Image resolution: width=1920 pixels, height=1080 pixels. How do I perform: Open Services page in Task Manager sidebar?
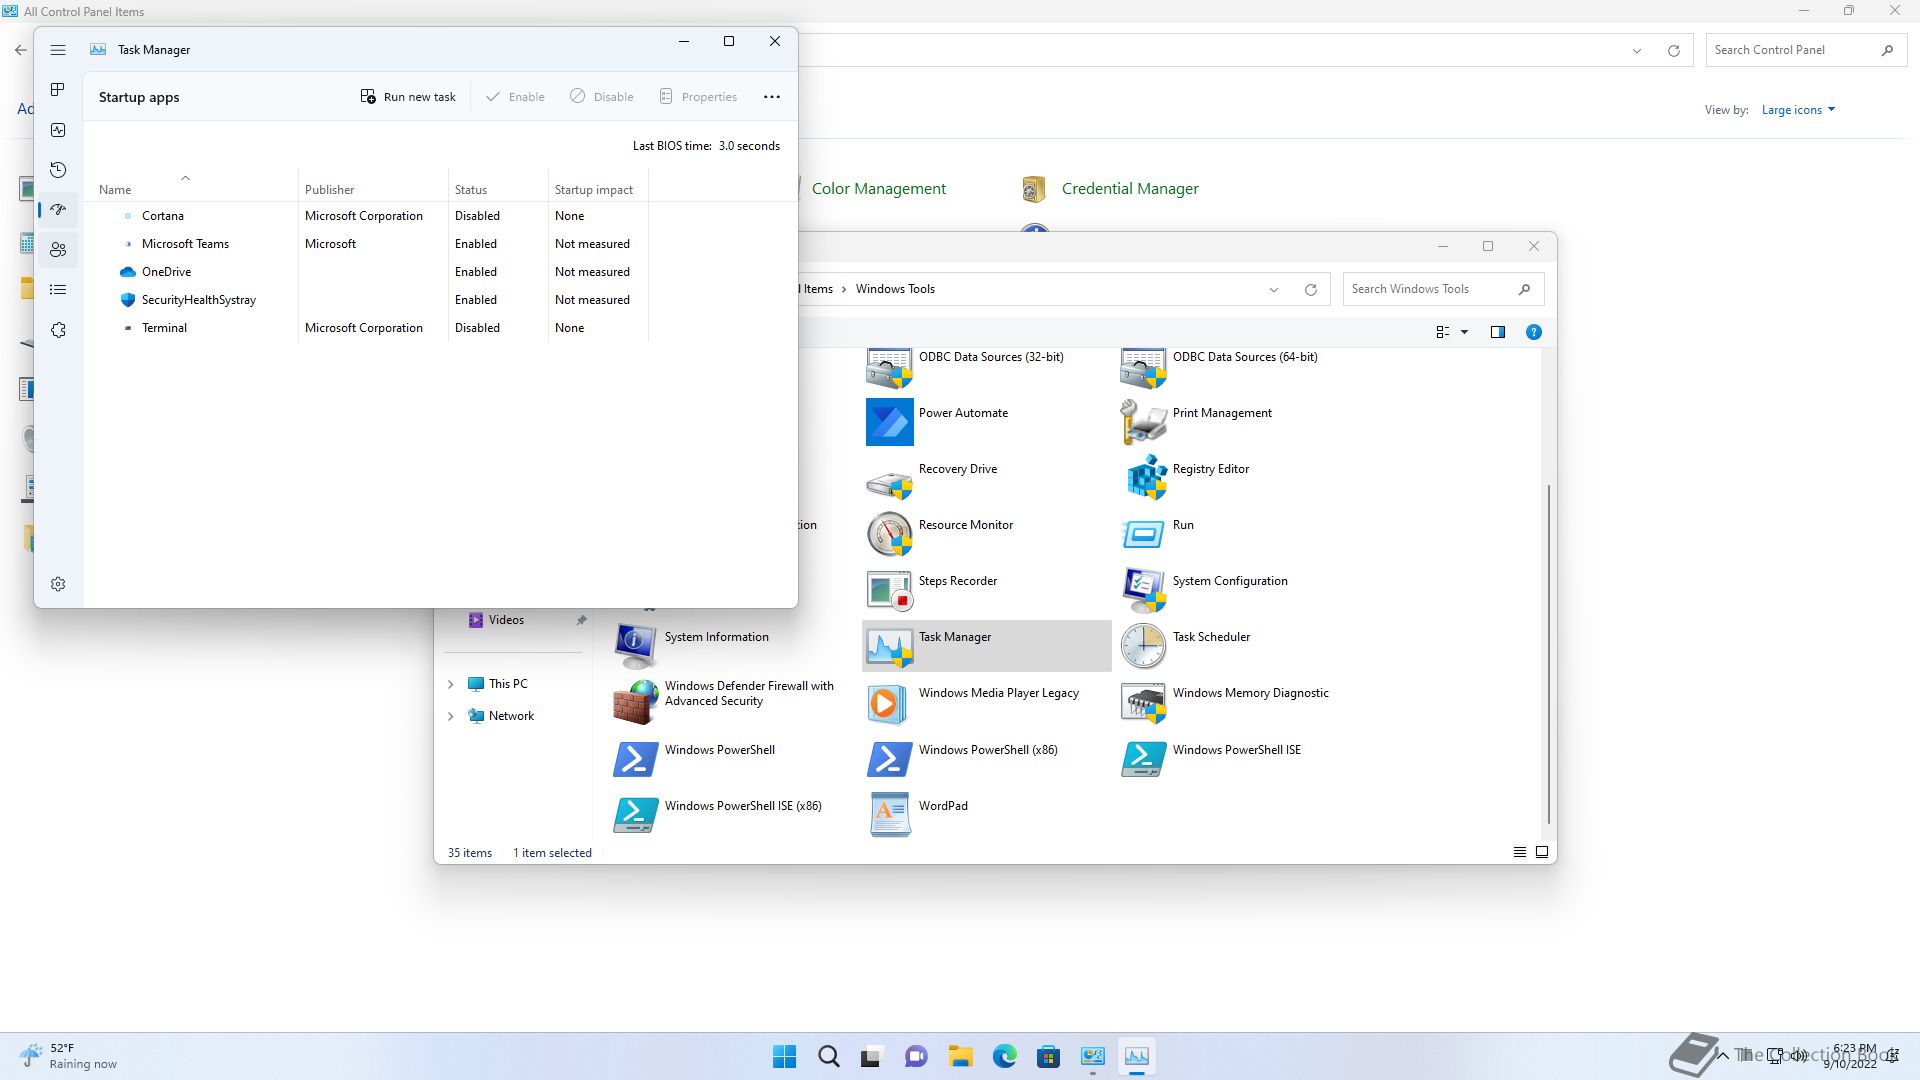pyautogui.click(x=58, y=330)
